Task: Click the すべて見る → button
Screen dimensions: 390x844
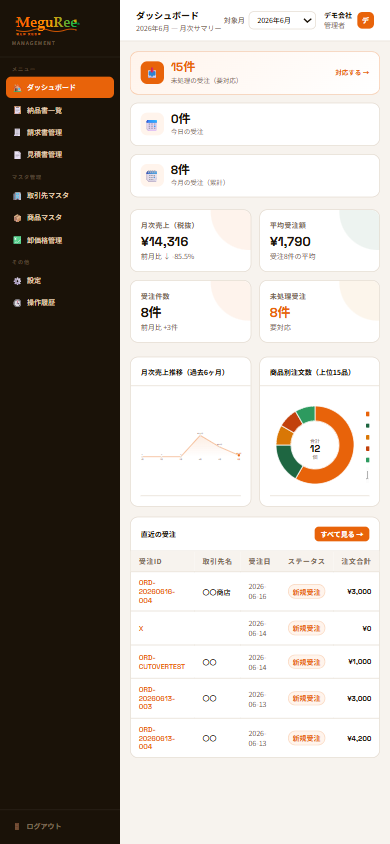Action: (x=342, y=534)
